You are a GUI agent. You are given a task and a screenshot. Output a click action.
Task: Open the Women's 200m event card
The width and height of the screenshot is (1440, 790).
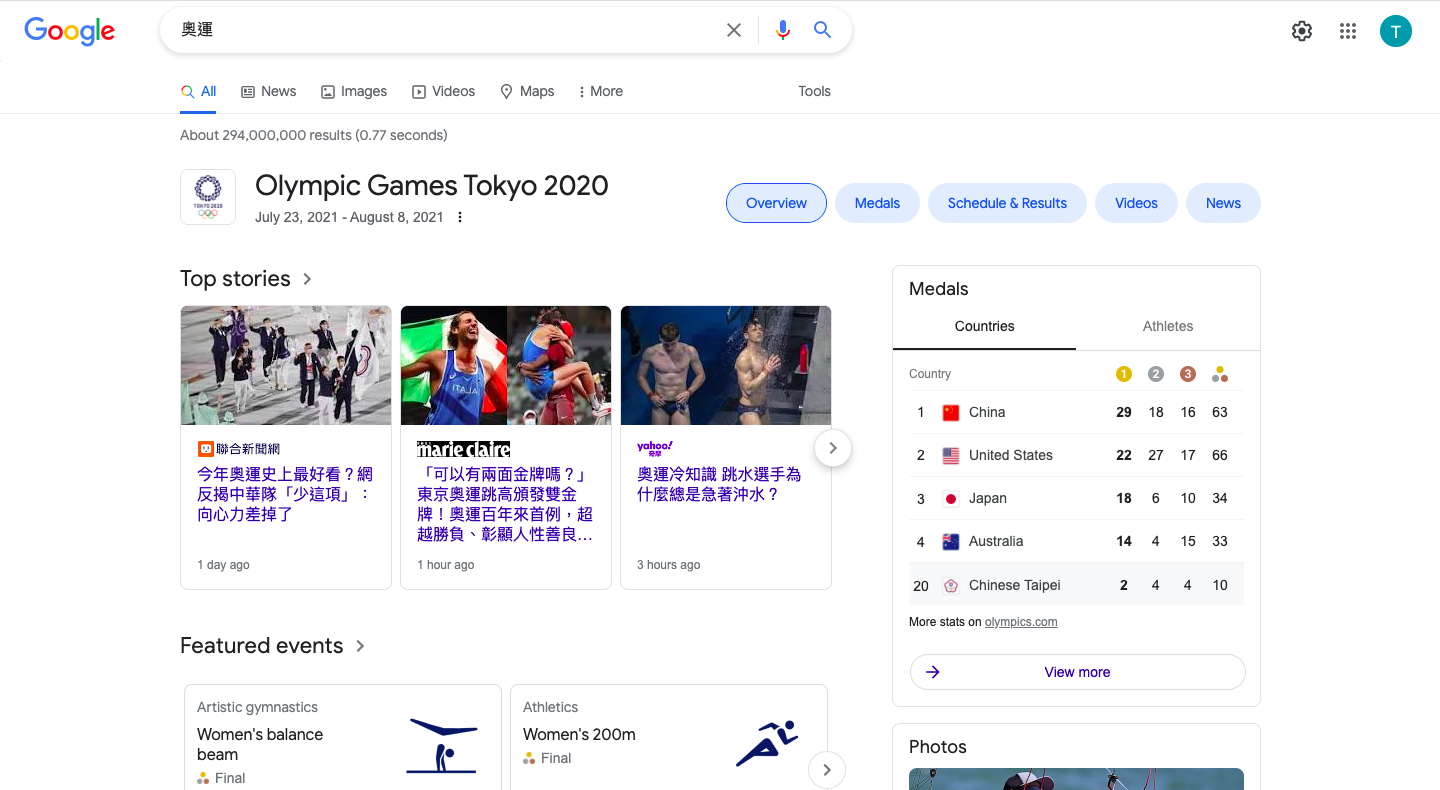coord(669,738)
